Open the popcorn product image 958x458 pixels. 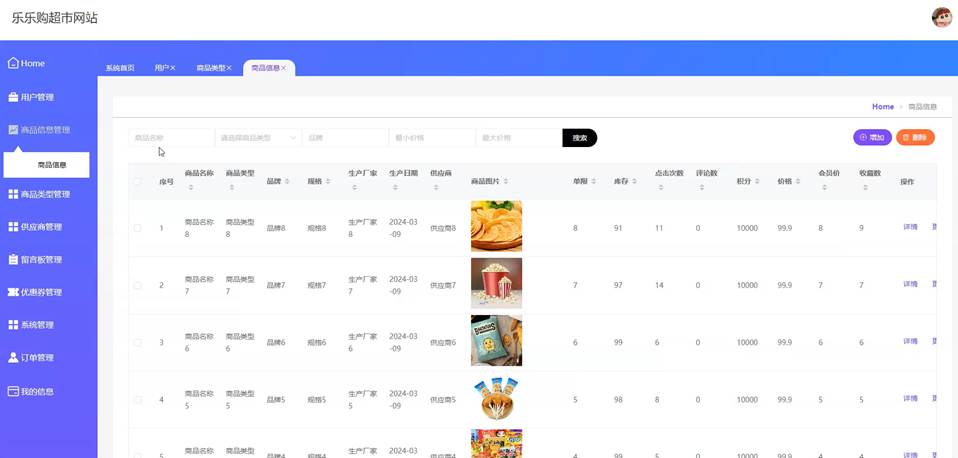496,283
